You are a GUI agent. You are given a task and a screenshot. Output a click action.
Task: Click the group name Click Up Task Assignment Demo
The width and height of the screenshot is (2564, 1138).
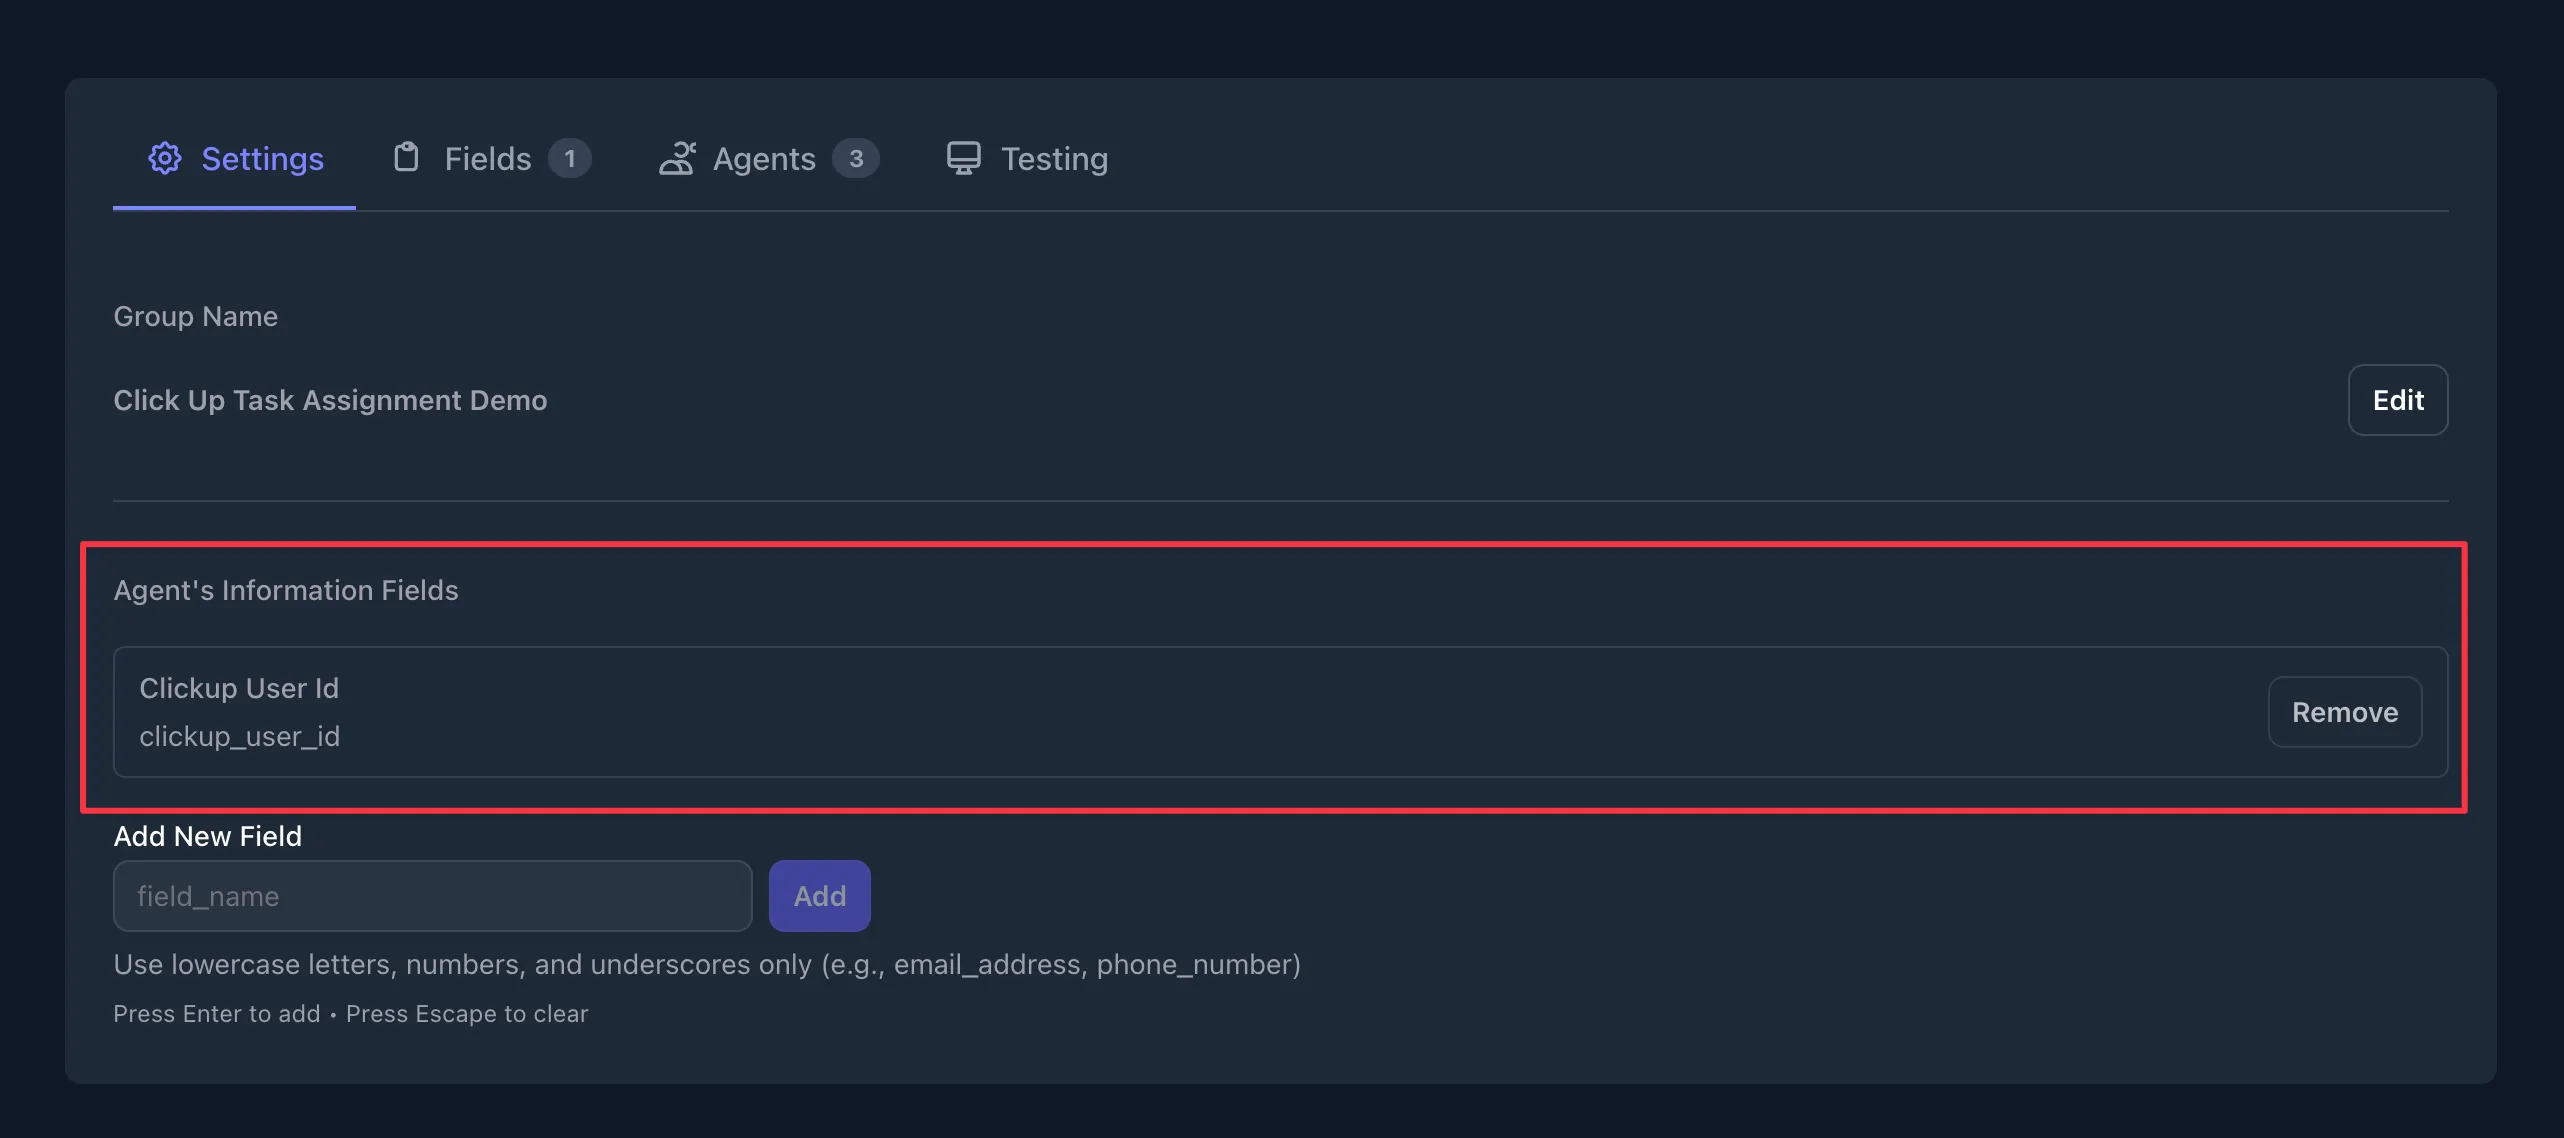click(x=330, y=399)
